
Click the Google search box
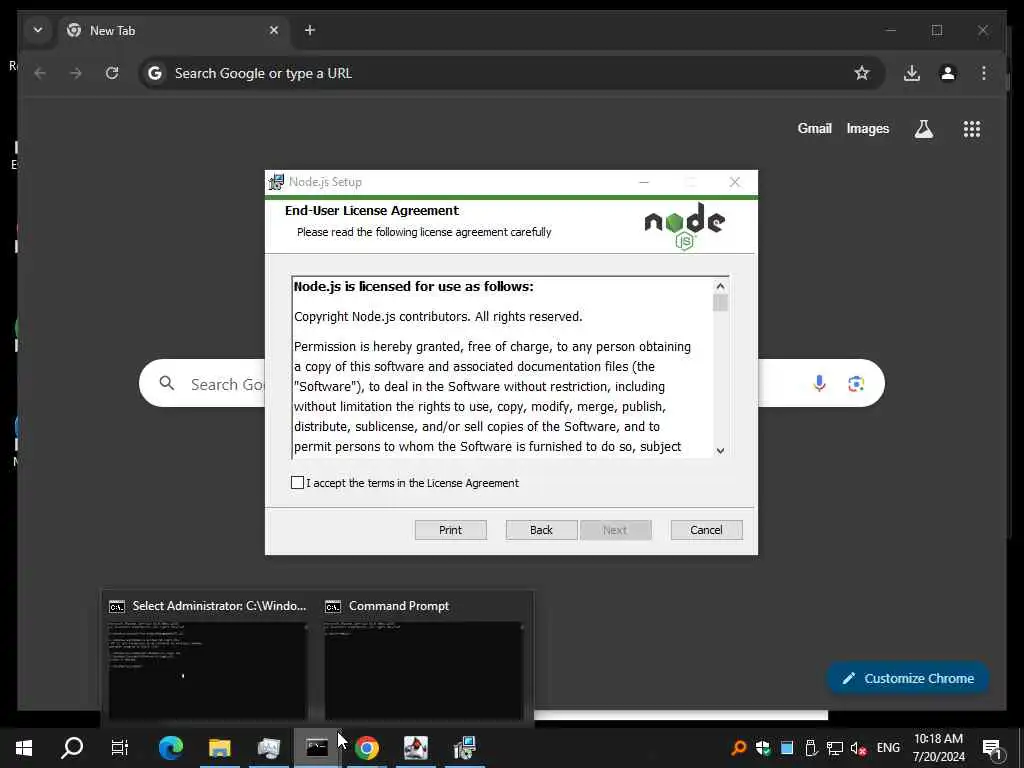click(511, 383)
